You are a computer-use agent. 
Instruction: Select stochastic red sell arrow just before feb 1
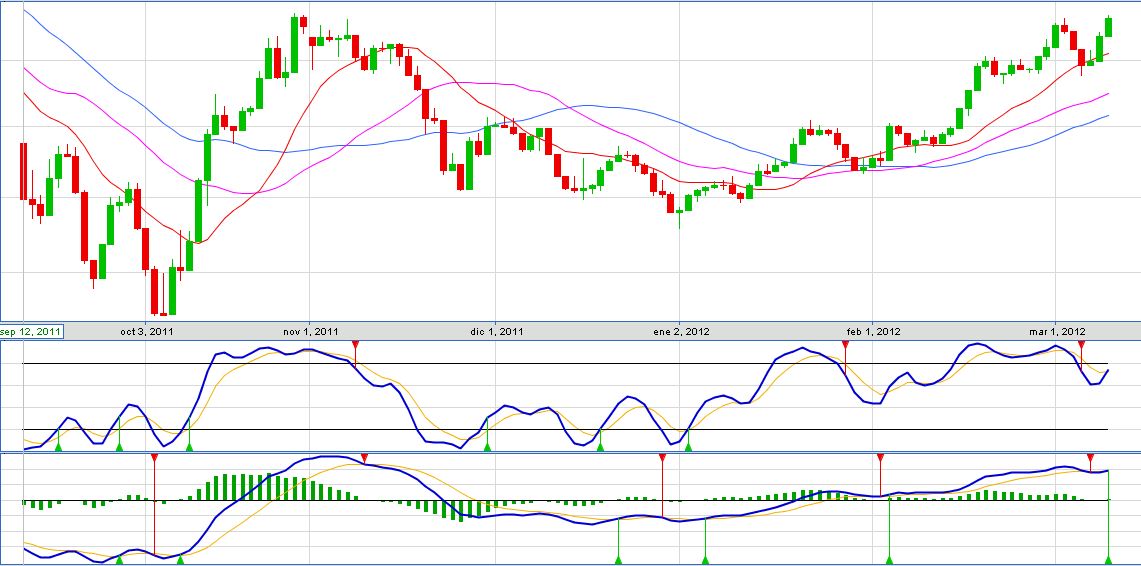click(x=845, y=345)
